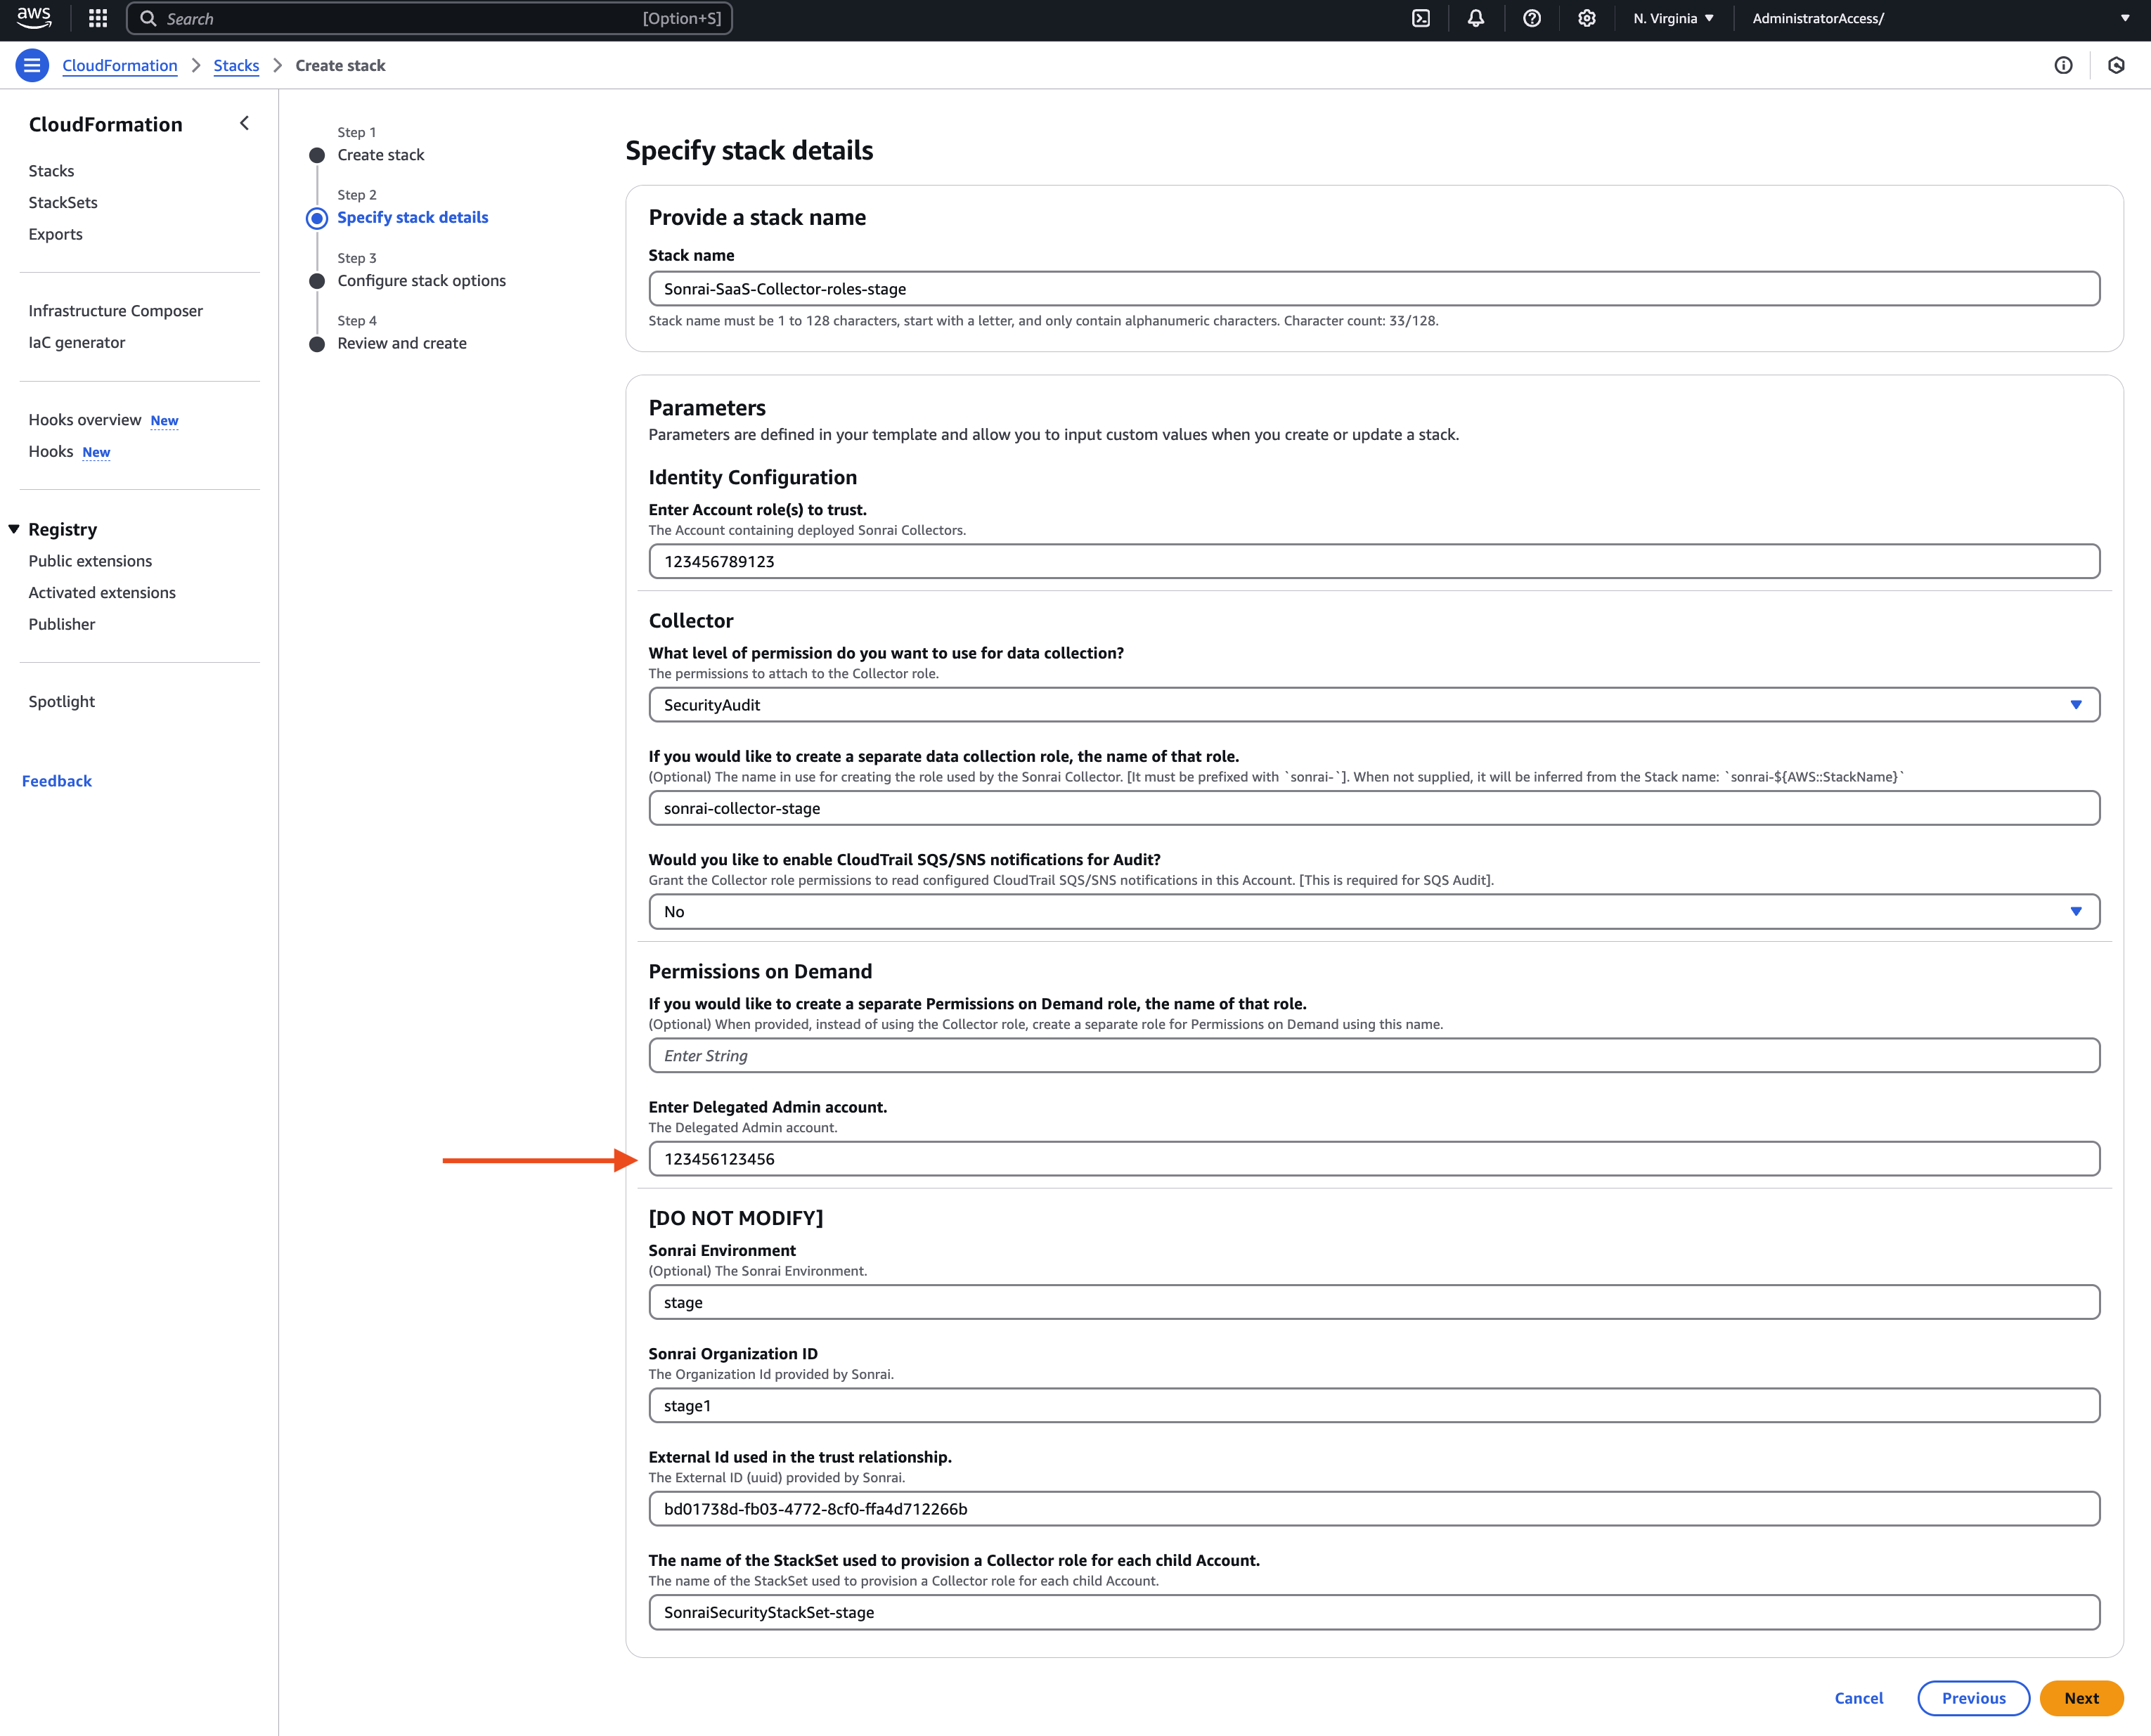Collapse the Registry section

pos(14,529)
